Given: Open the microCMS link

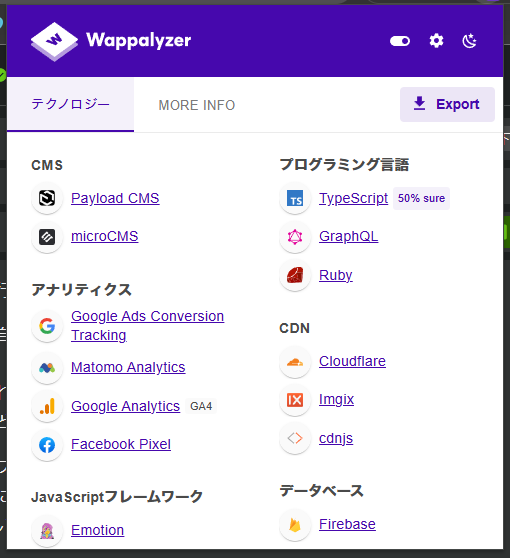Looking at the screenshot, I should tap(105, 236).
